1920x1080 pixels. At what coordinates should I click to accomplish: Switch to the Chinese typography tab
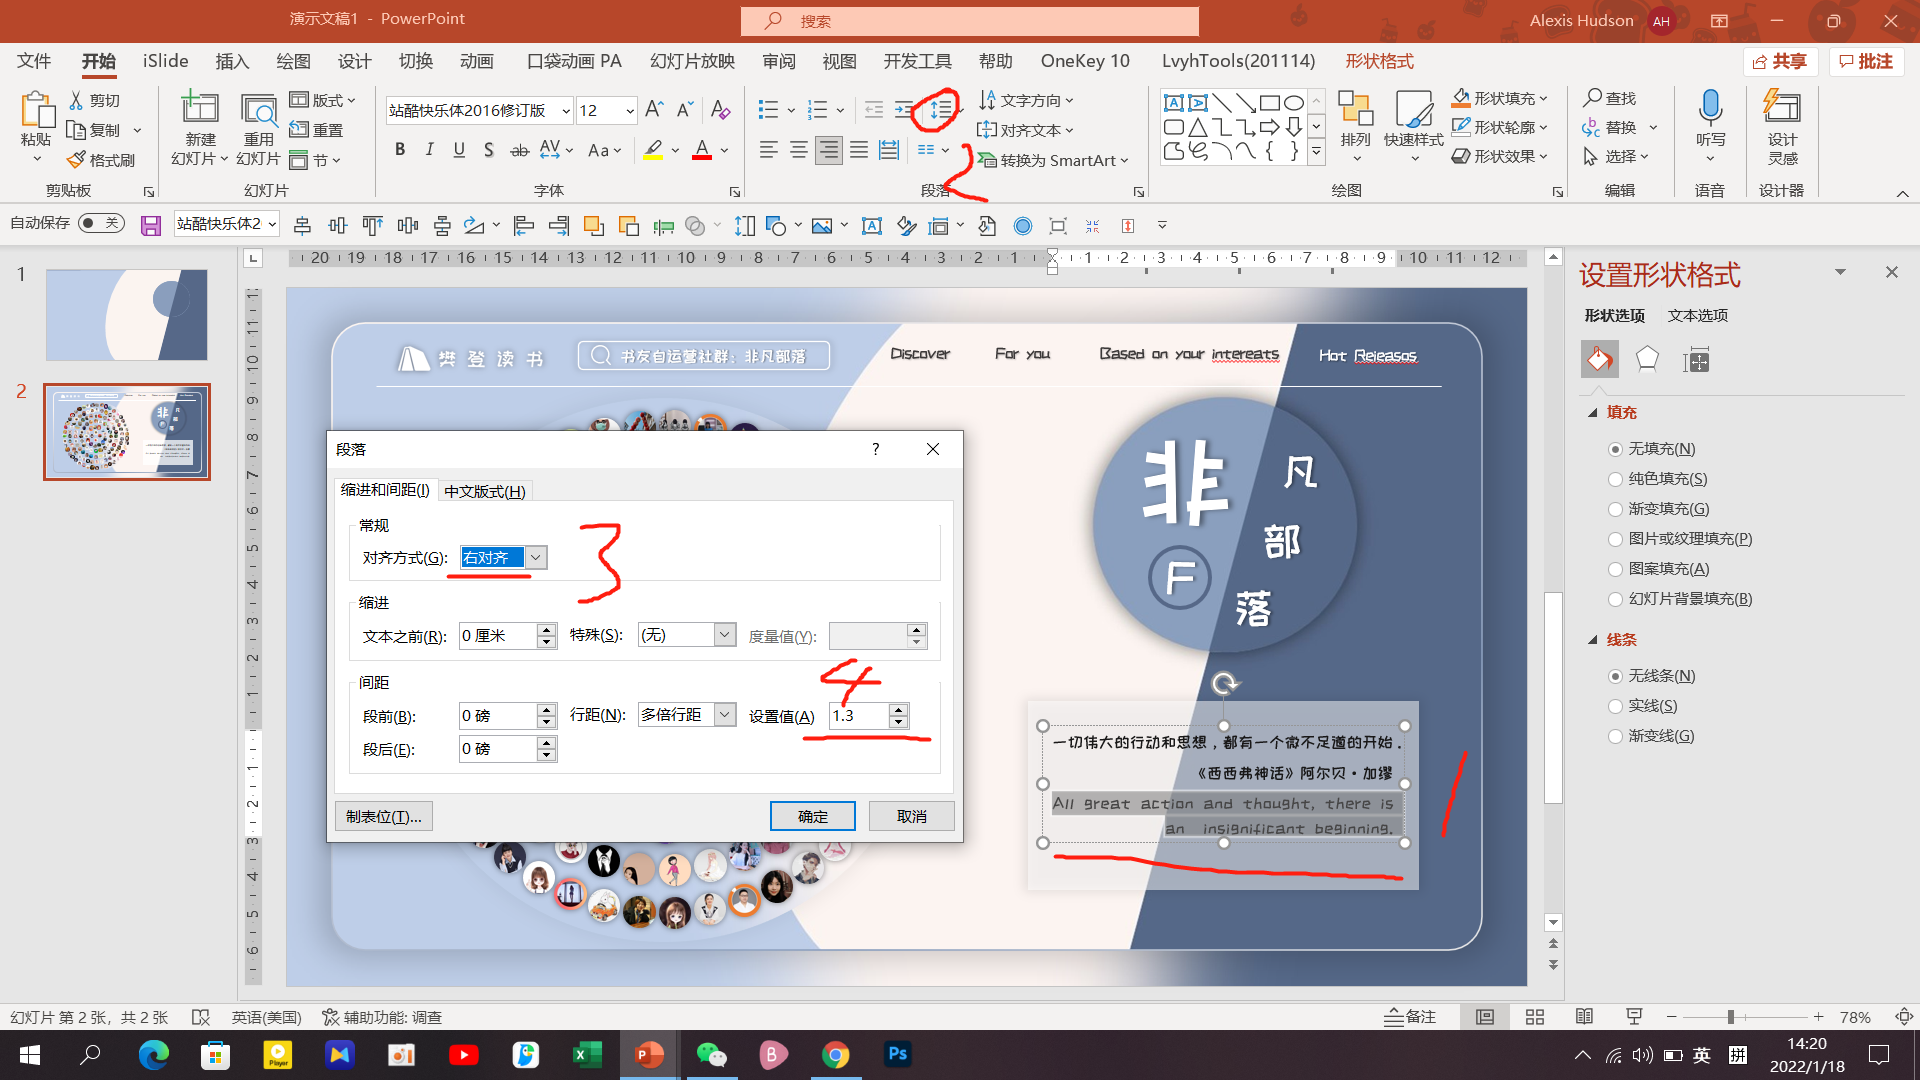[x=485, y=491]
